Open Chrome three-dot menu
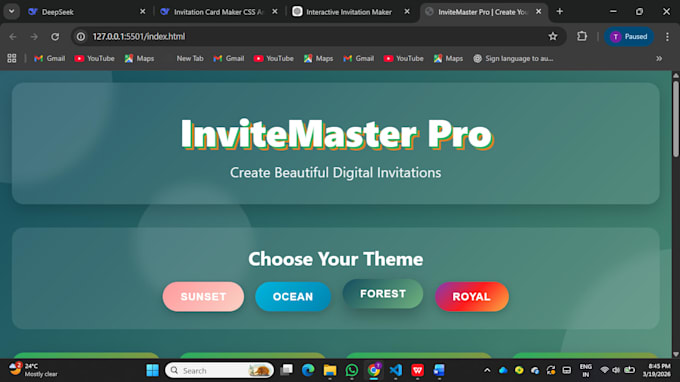This screenshot has width=680, height=382. pos(667,36)
